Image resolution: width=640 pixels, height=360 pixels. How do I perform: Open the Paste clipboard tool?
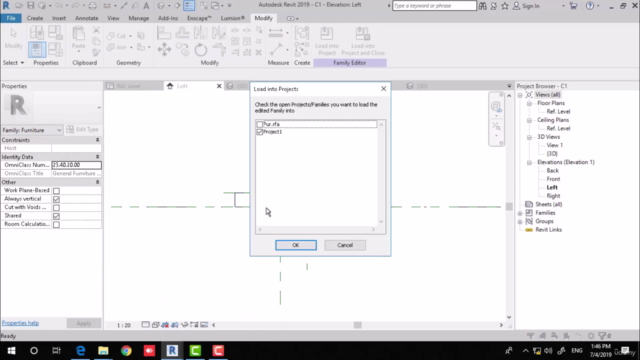coord(78,38)
